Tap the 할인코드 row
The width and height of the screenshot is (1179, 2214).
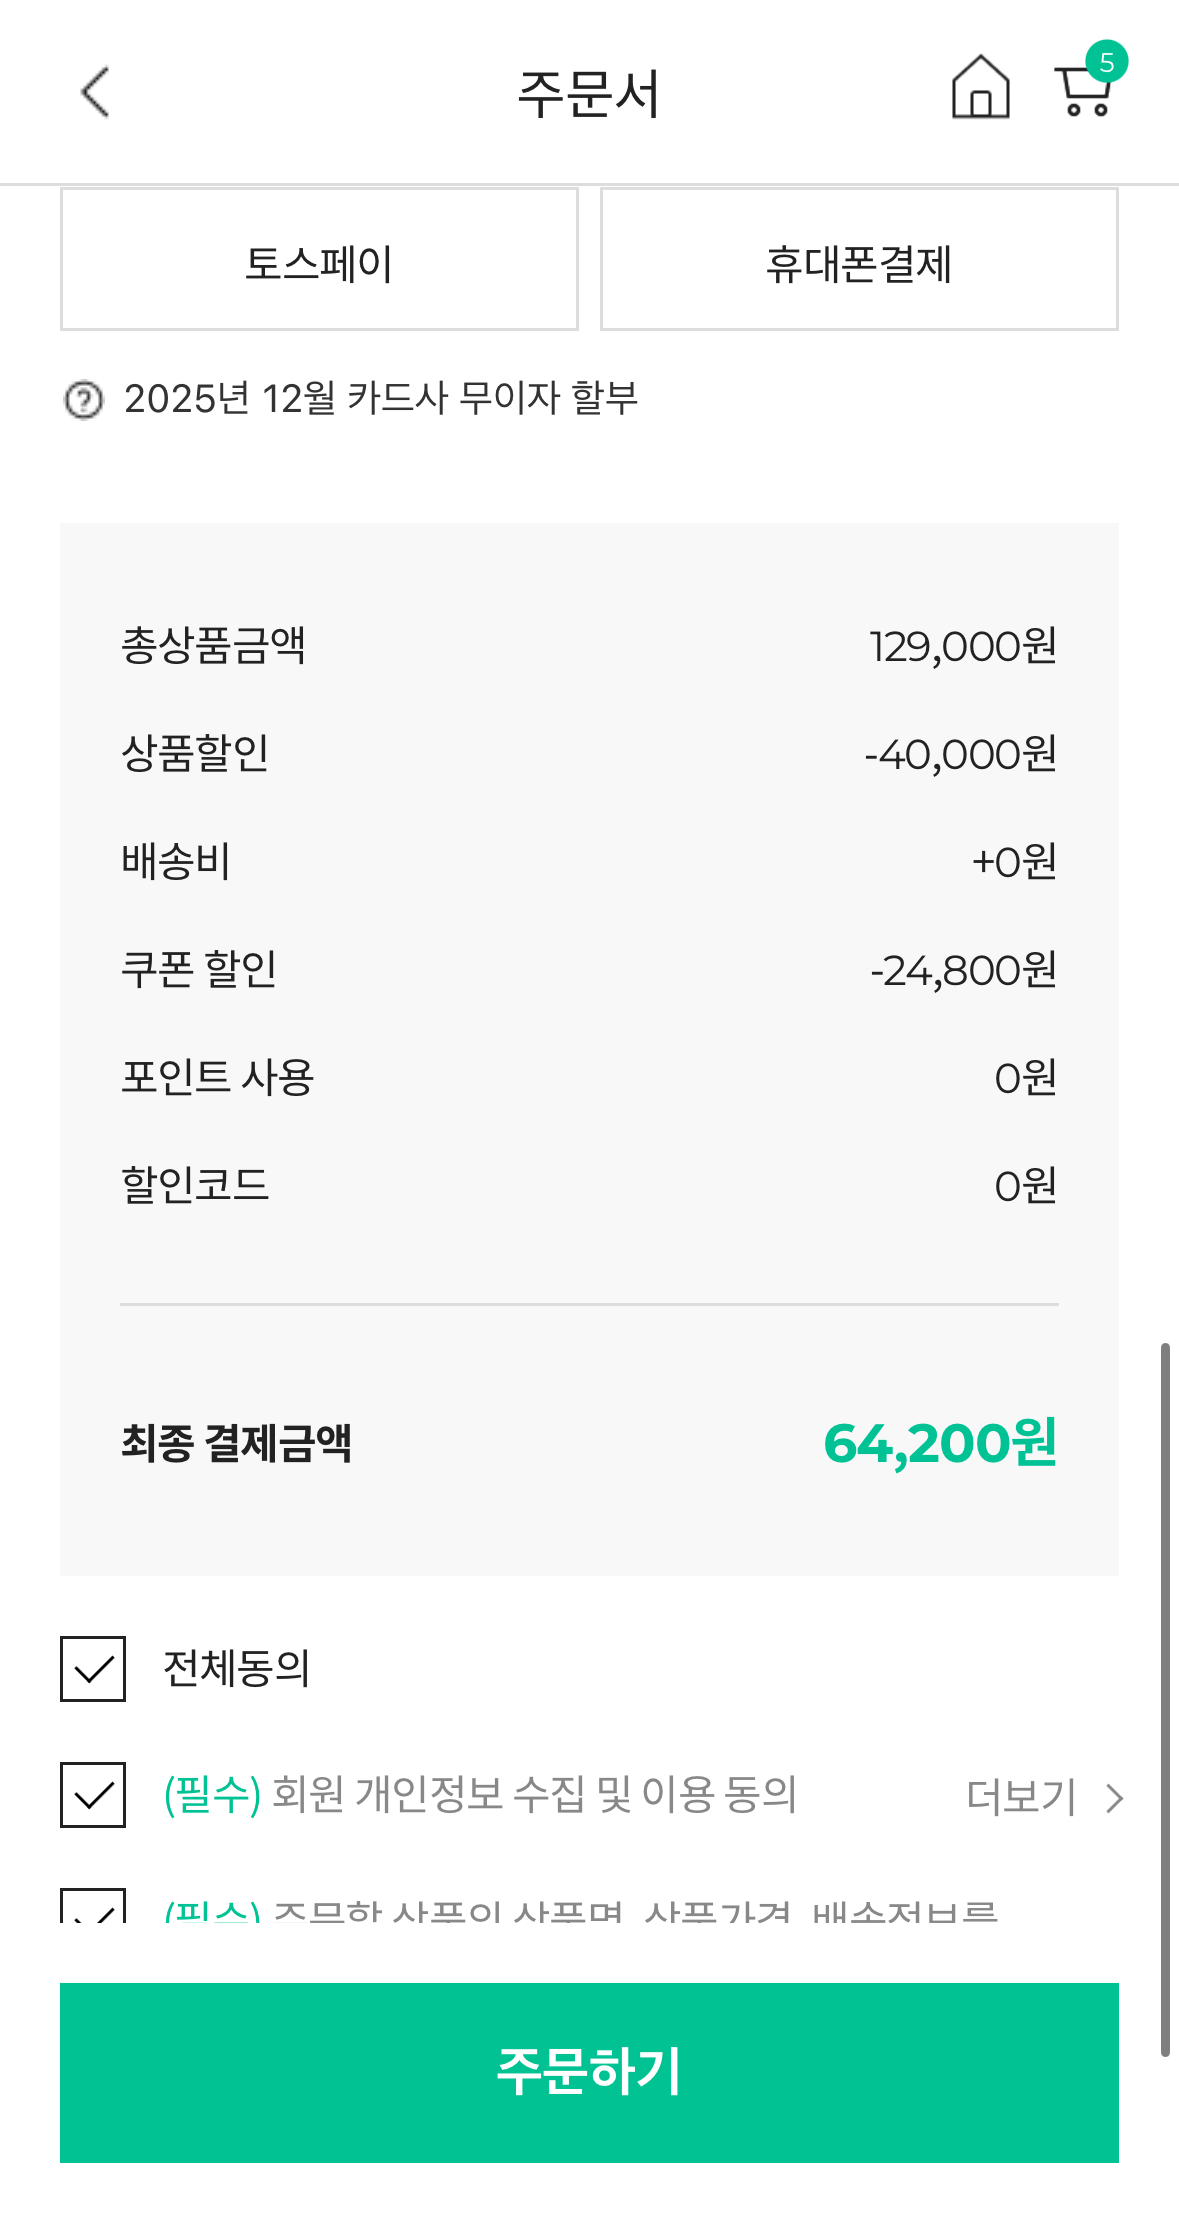(588, 1185)
